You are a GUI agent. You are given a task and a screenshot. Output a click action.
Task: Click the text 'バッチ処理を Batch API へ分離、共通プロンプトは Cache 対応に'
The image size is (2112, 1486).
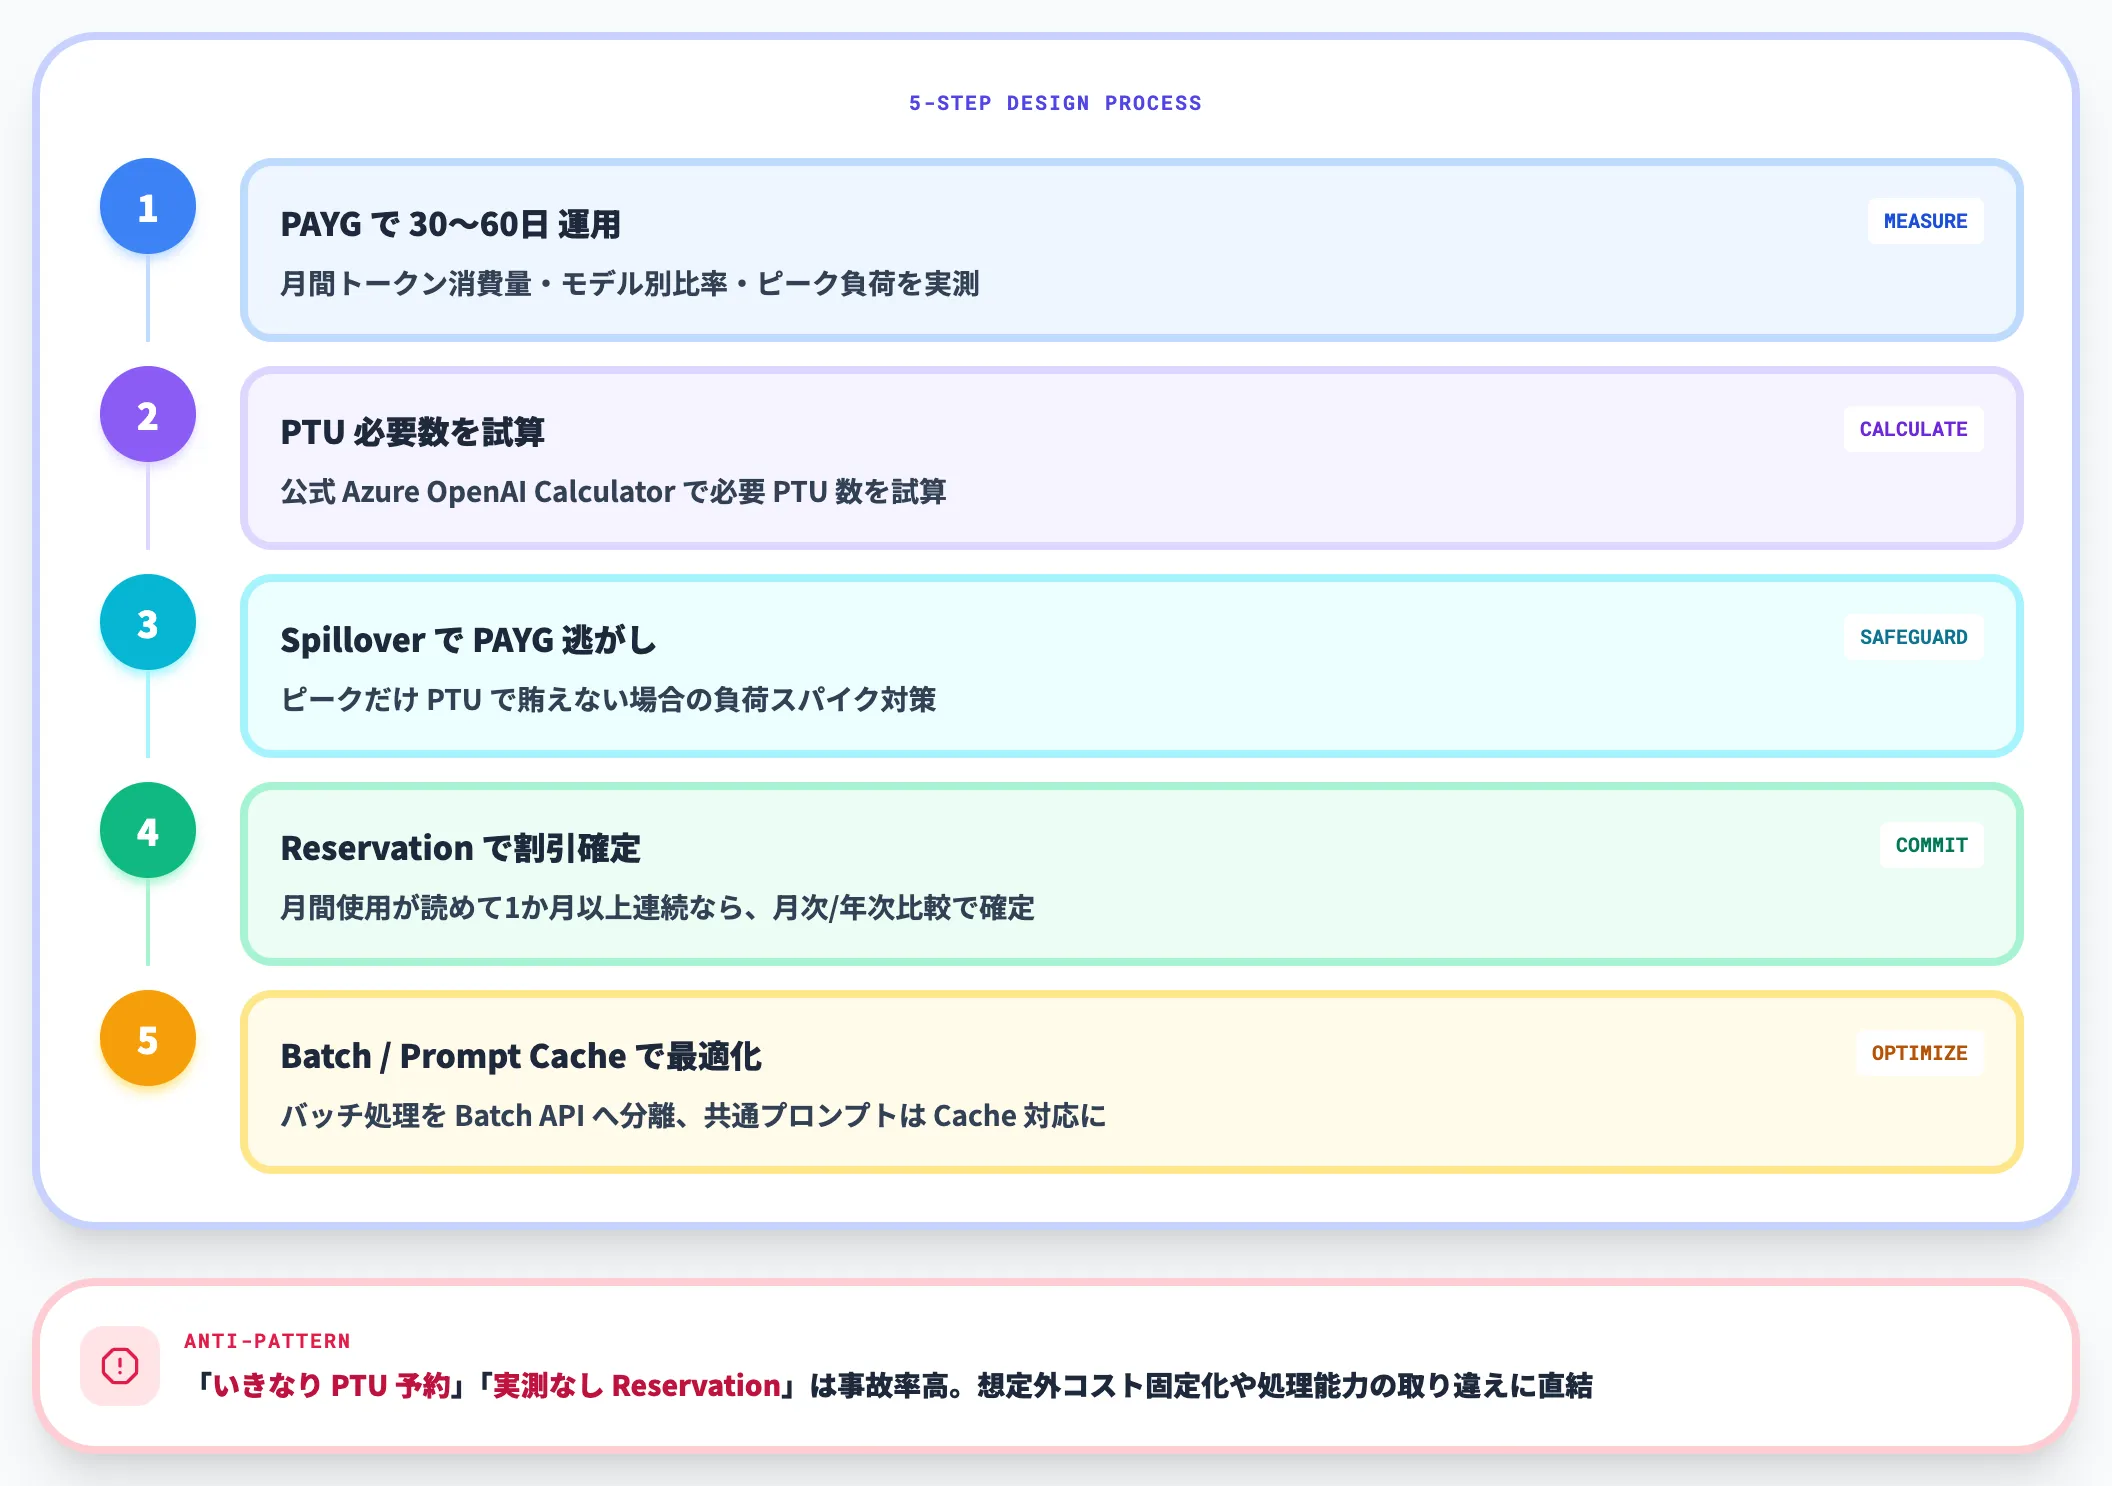coord(693,1116)
